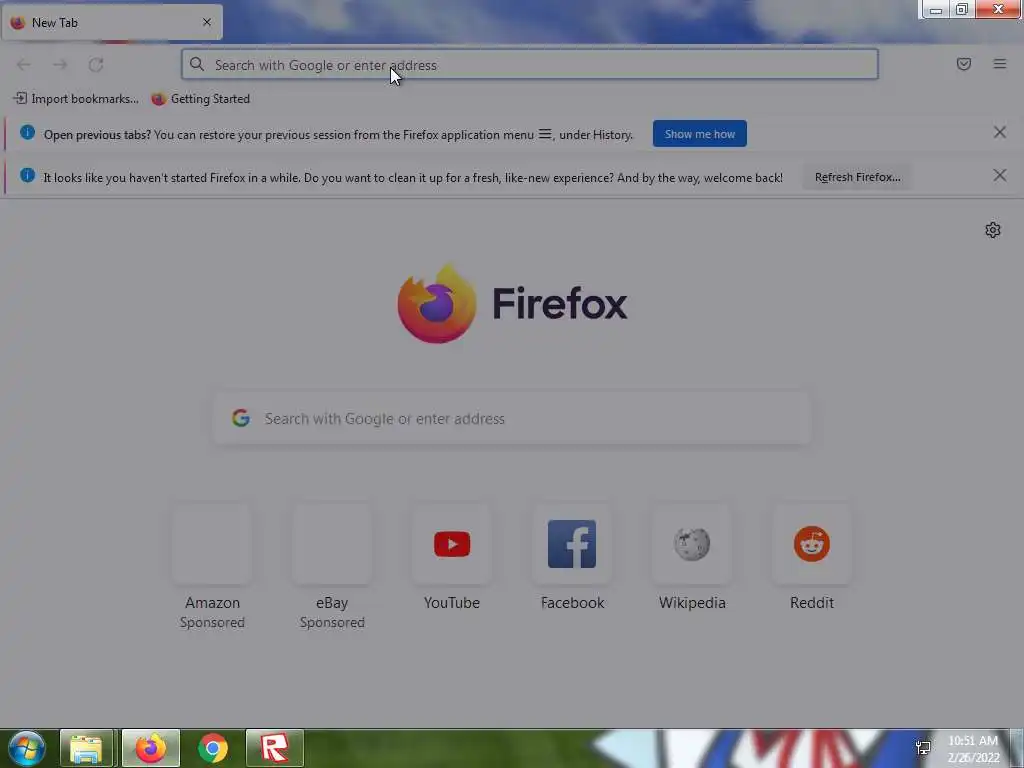The image size is (1024, 768).
Task: Dismiss the Open previous tabs notification
Action: tap(999, 133)
